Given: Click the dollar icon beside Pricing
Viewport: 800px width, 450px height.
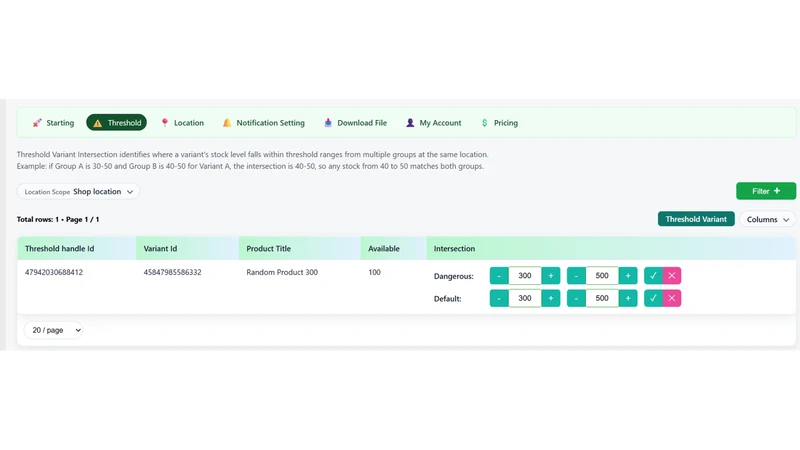Looking at the screenshot, I should click(485, 123).
